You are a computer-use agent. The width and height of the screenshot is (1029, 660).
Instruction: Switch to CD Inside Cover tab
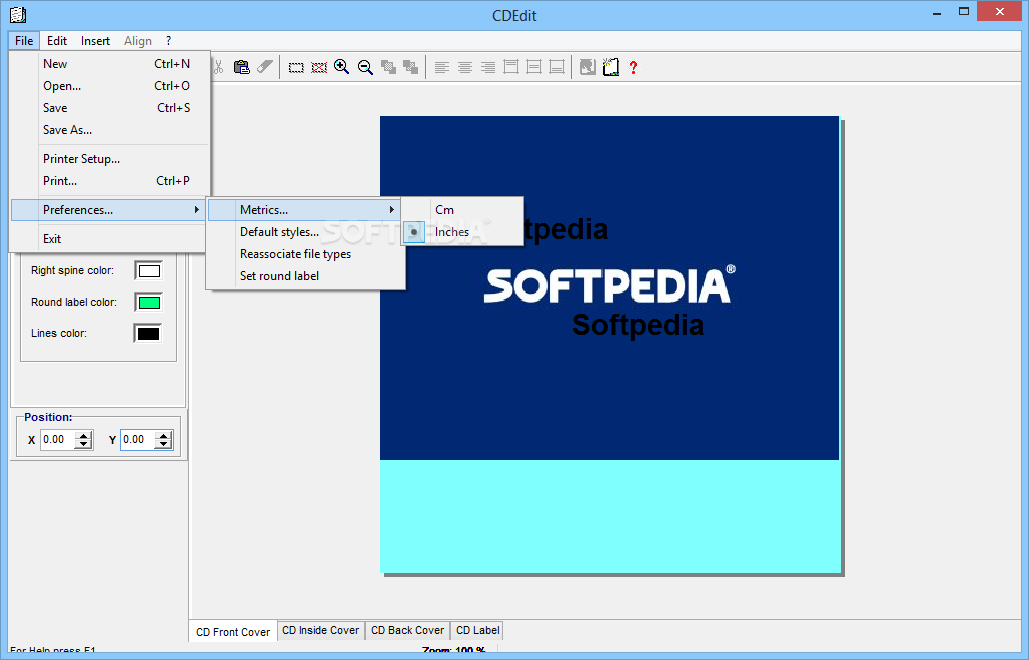[320, 630]
